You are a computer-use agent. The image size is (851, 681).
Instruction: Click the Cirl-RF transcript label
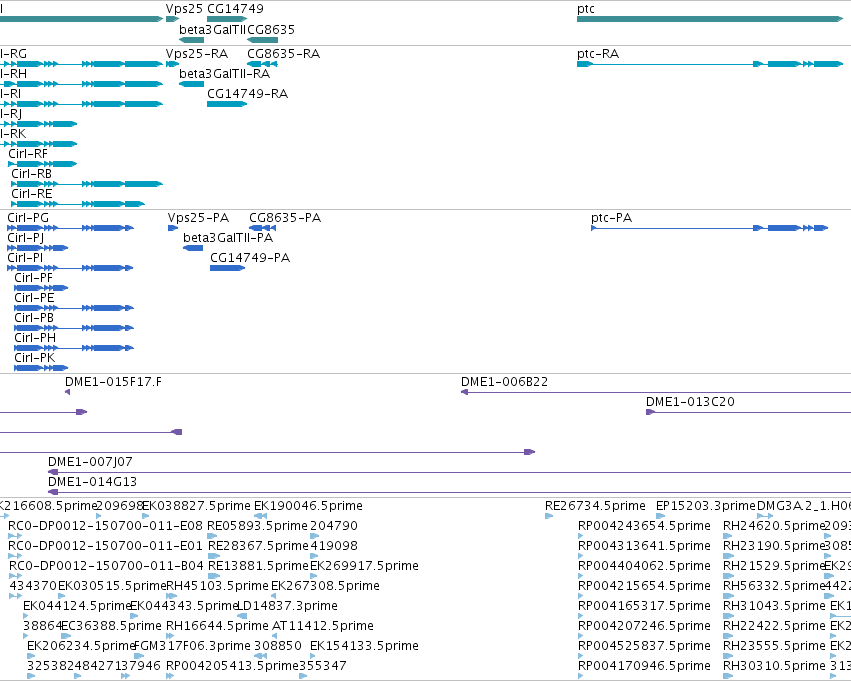[x=28, y=154]
